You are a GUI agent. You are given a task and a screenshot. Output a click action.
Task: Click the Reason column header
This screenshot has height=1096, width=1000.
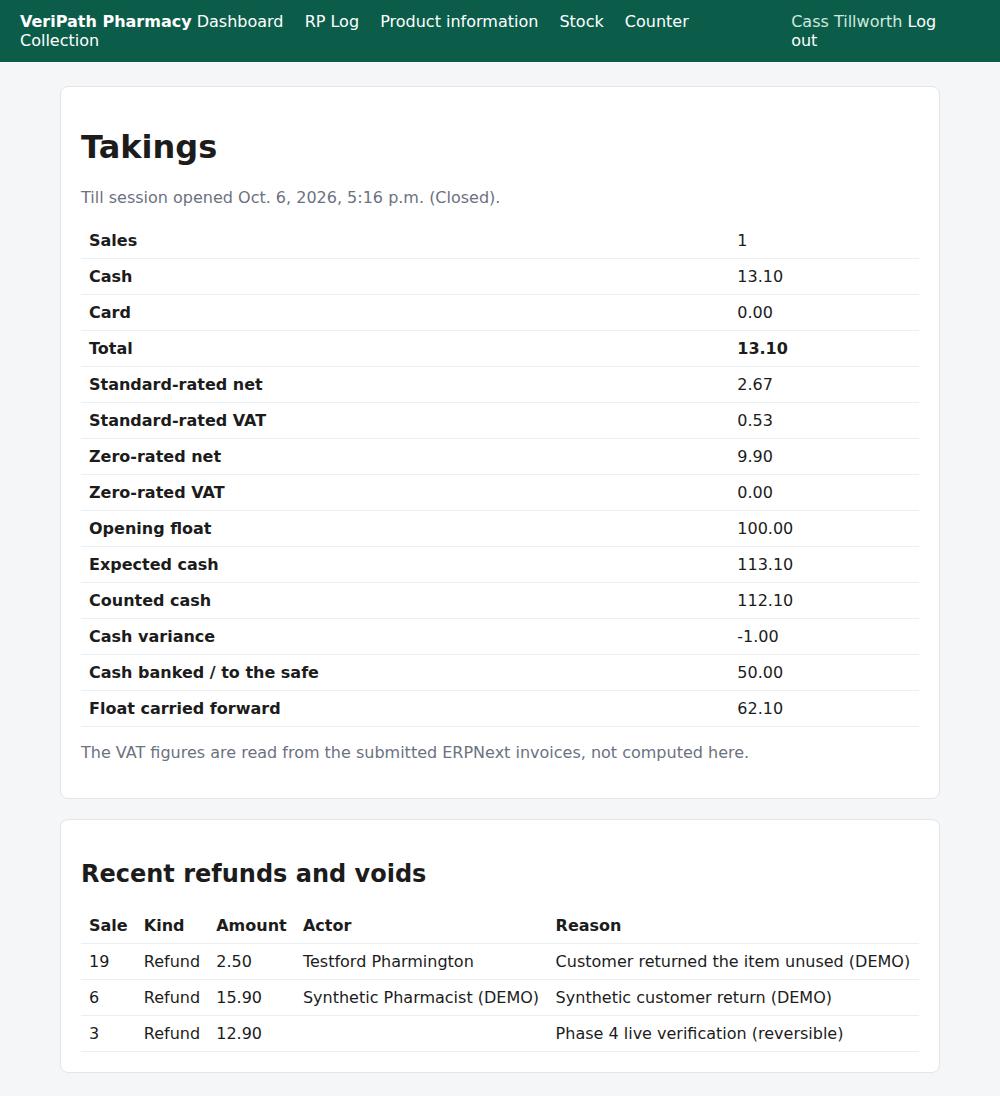588,925
